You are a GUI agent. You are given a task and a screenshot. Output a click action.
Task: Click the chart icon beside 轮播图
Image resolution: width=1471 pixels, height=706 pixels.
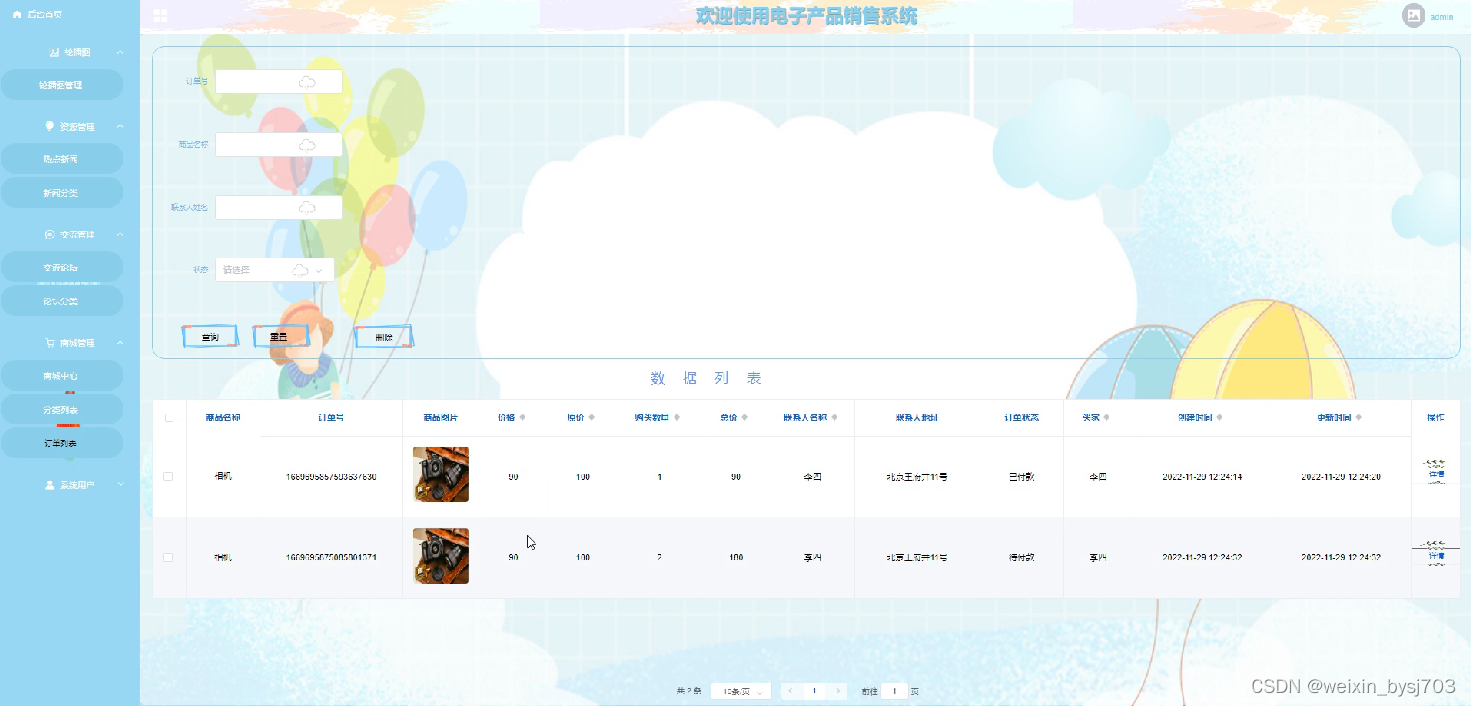pos(54,52)
